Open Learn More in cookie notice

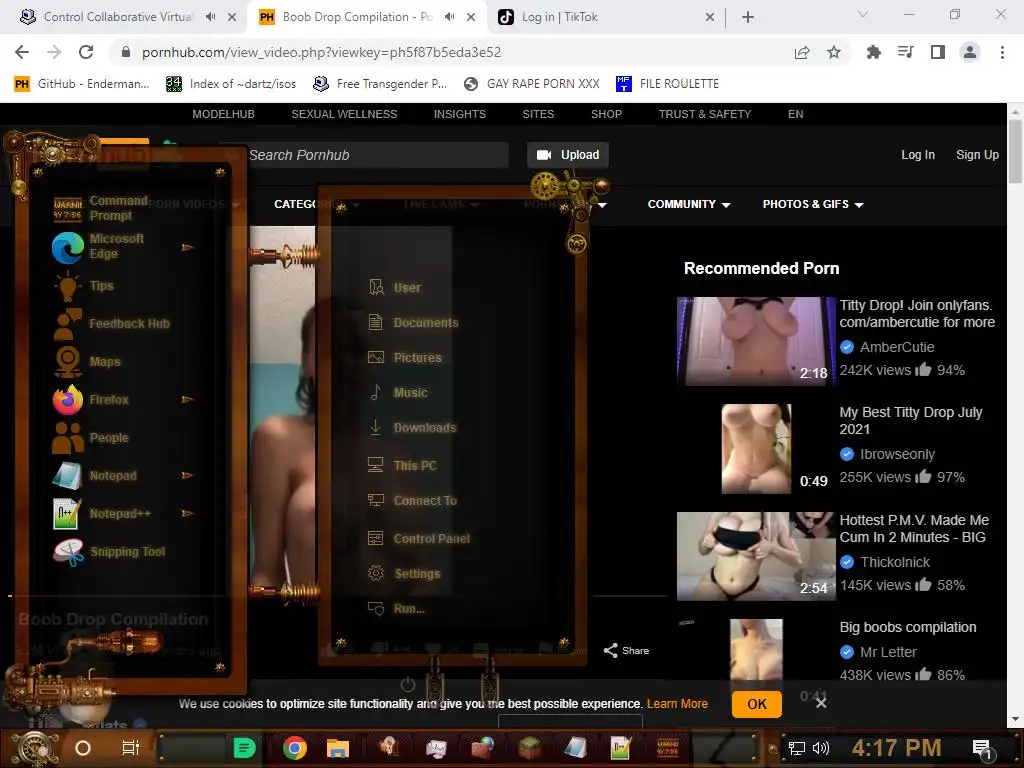(x=677, y=704)
